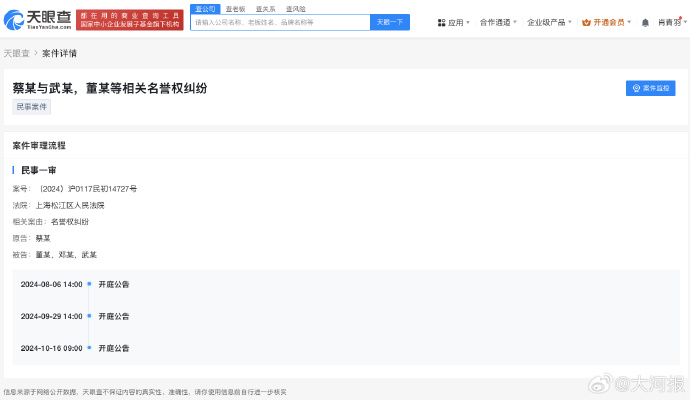Click the timeline dot for 2024-09-29 14:00
This screenshot has width=690, height=400.
[x=89, y=316]
